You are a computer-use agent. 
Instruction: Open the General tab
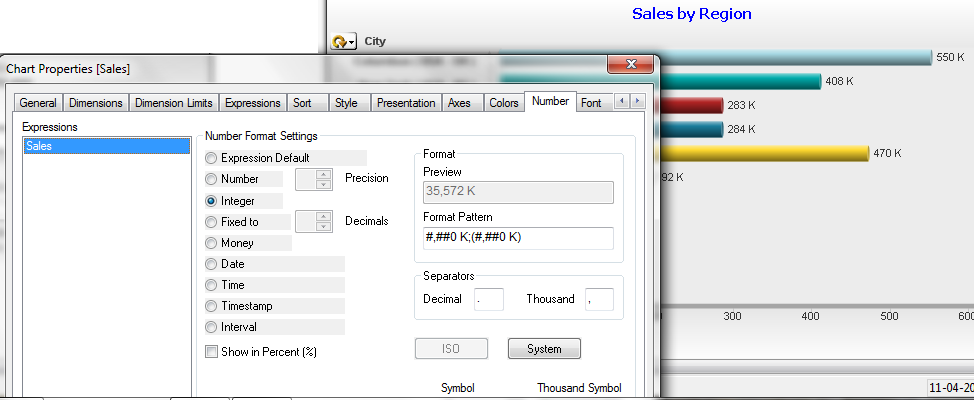point(38,103)
